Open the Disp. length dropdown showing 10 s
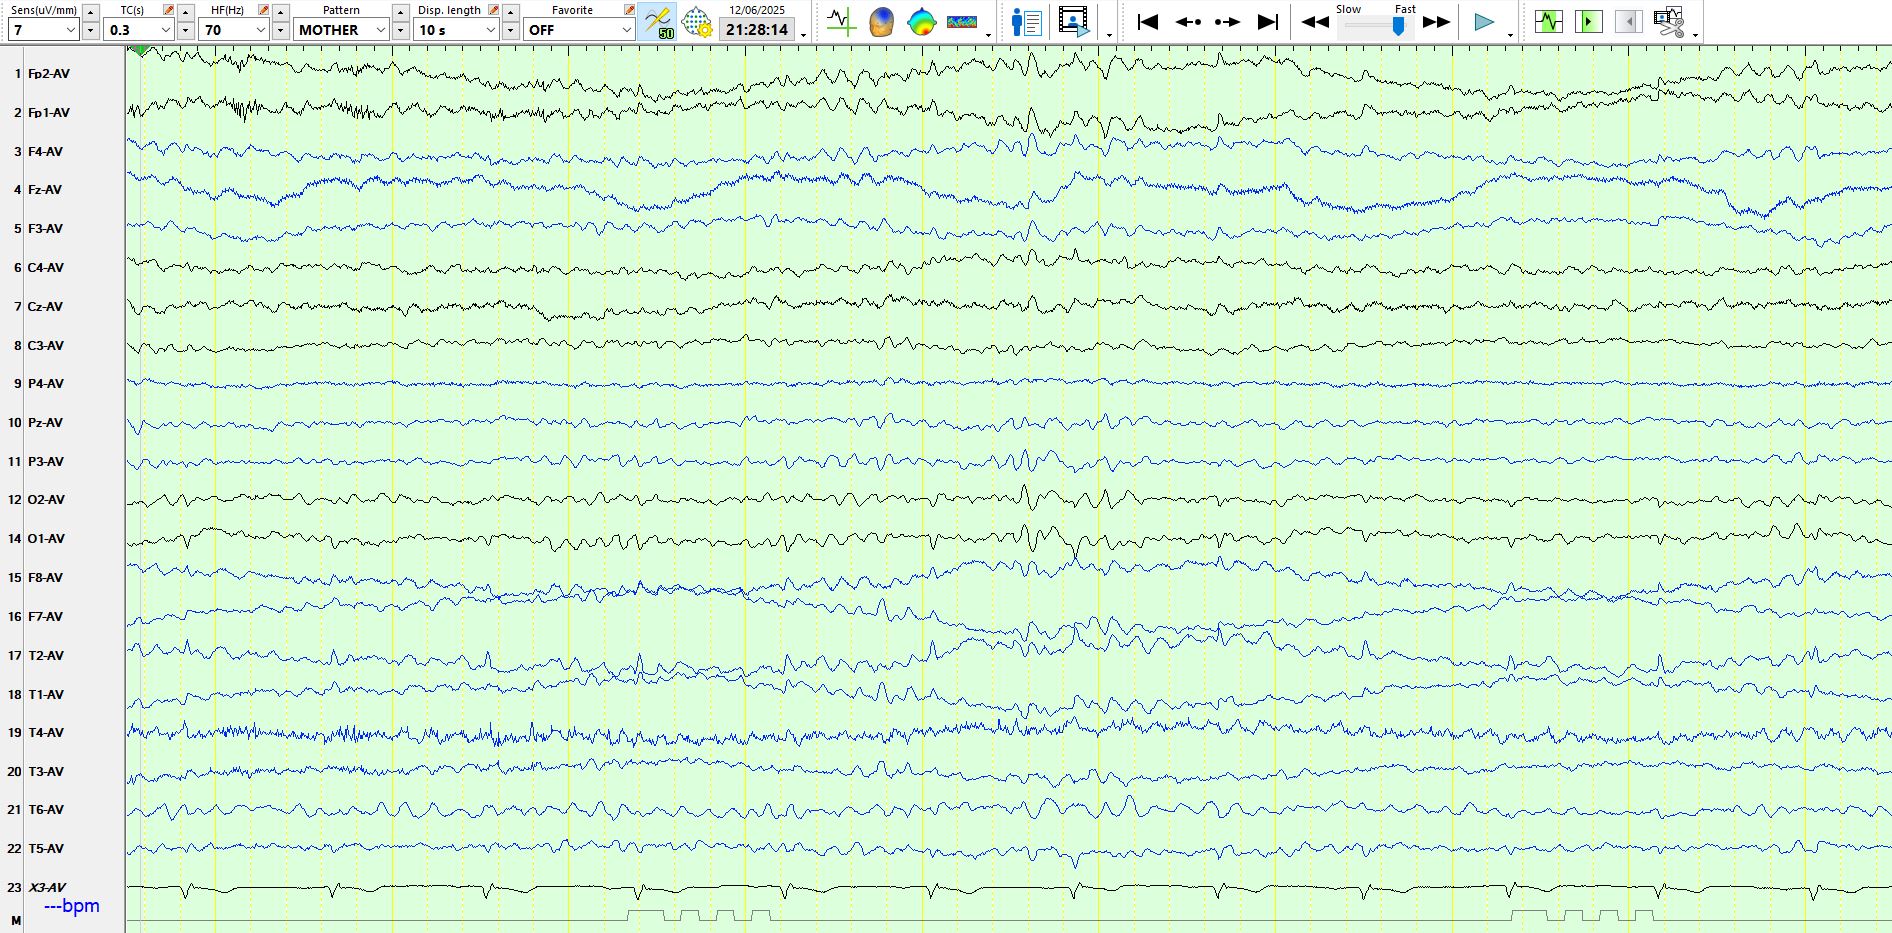Screen dimensions: 1892x933 point(456,30)
